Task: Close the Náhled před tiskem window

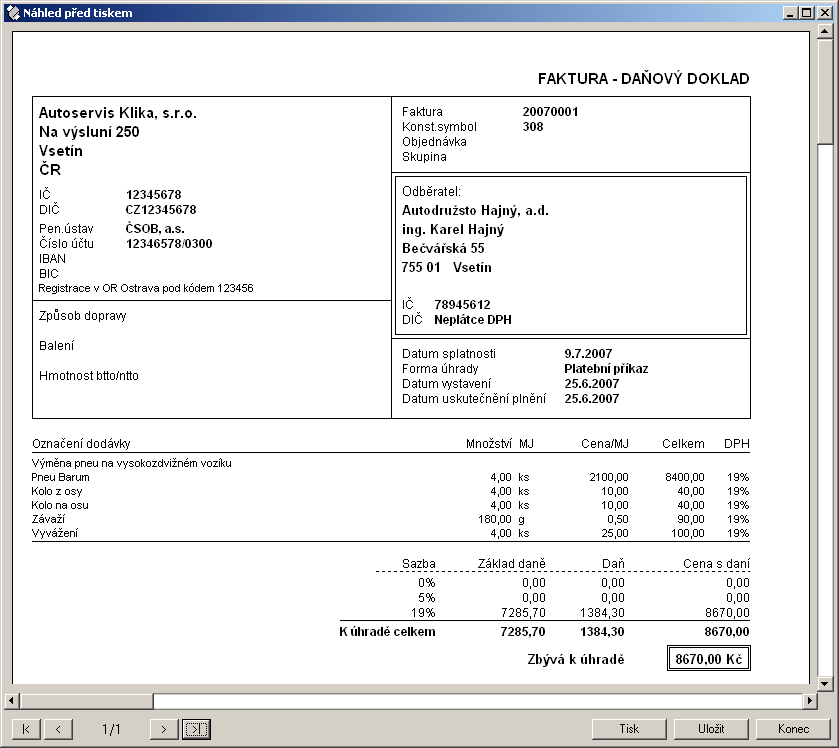Action: click(x=825, y=13)
